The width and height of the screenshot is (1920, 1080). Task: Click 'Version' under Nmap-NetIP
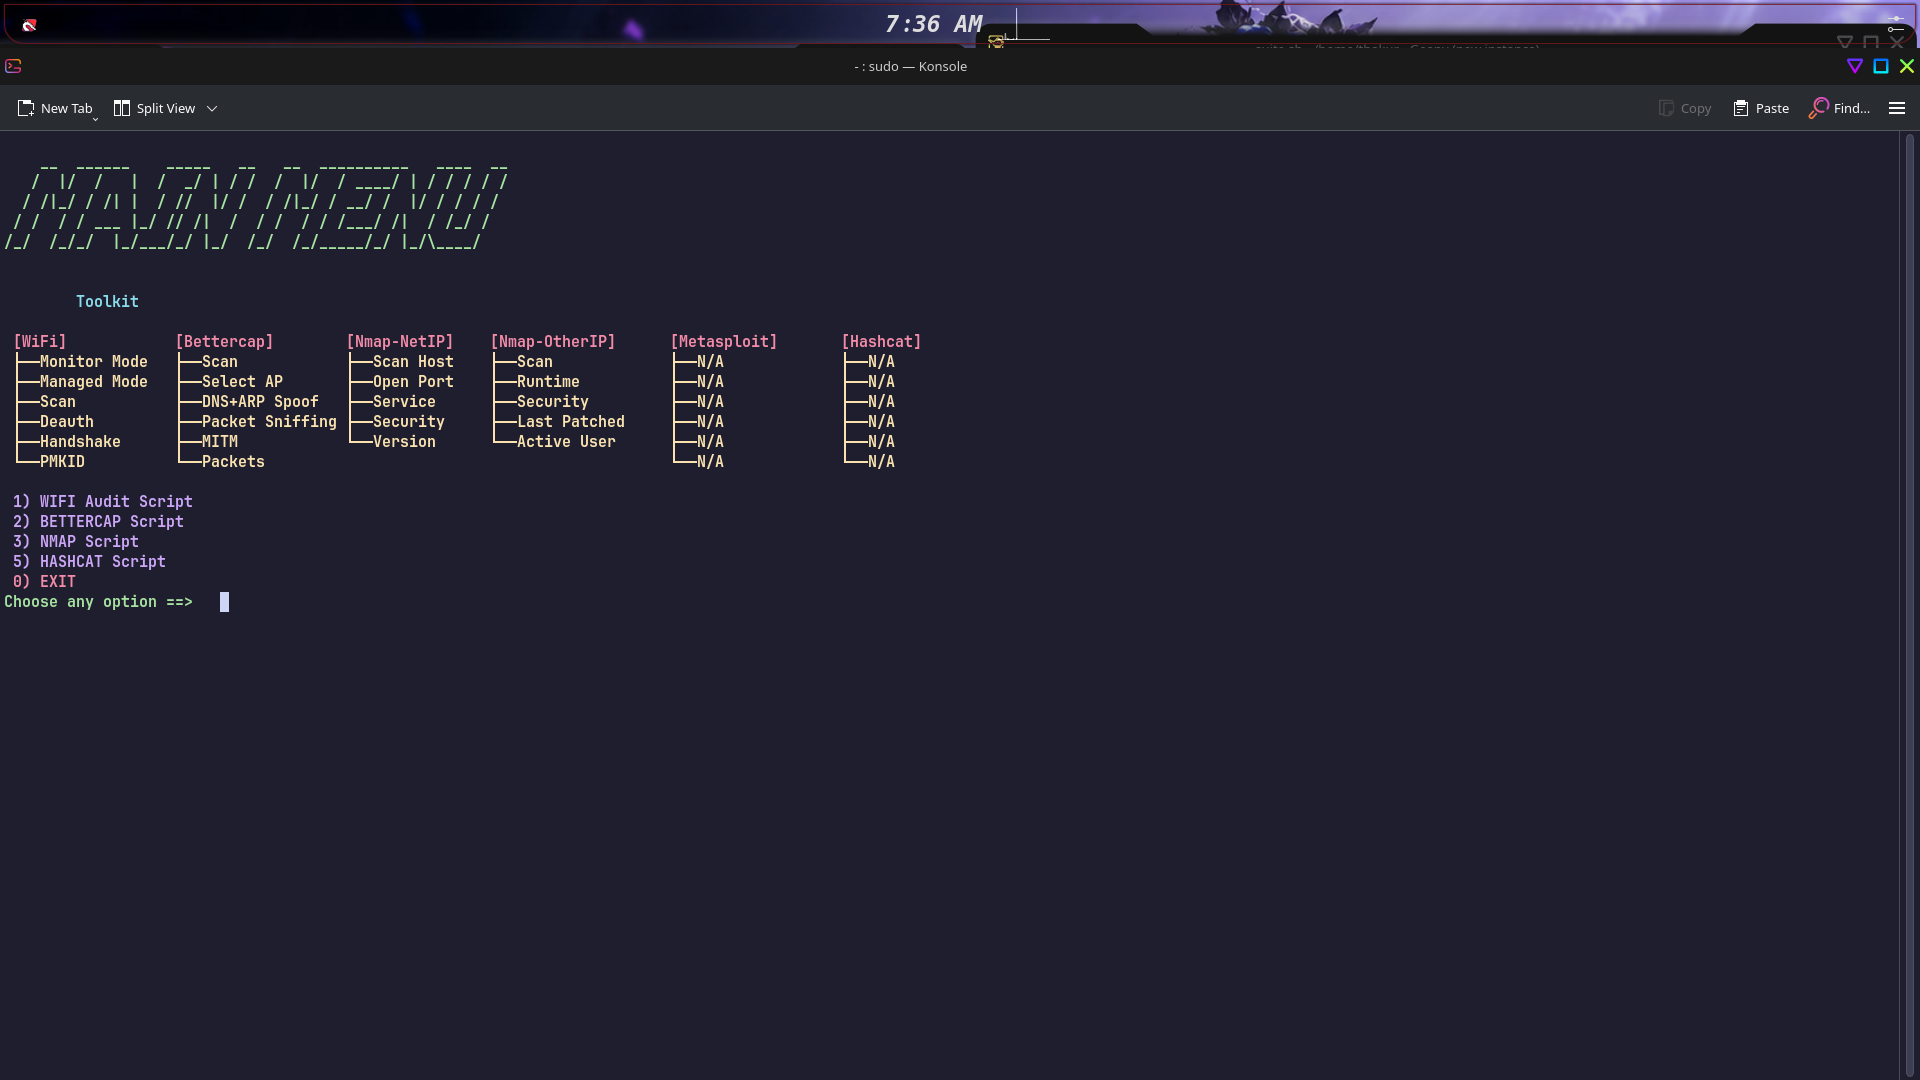pos(404,441)
